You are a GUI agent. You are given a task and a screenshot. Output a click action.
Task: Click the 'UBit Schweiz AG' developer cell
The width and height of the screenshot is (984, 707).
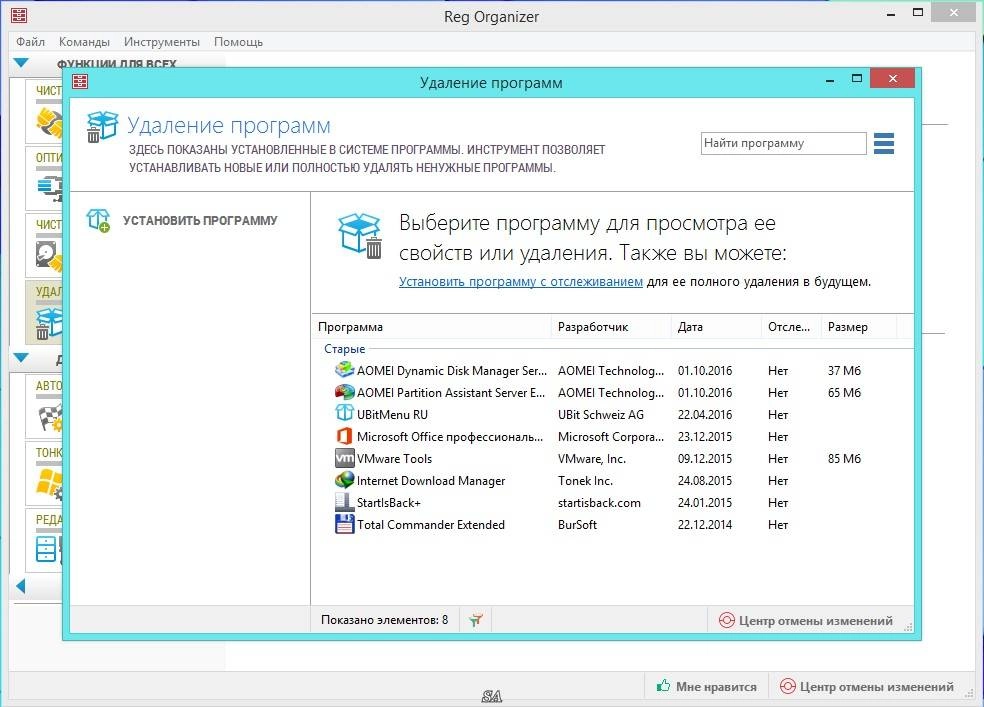(601, 415)
